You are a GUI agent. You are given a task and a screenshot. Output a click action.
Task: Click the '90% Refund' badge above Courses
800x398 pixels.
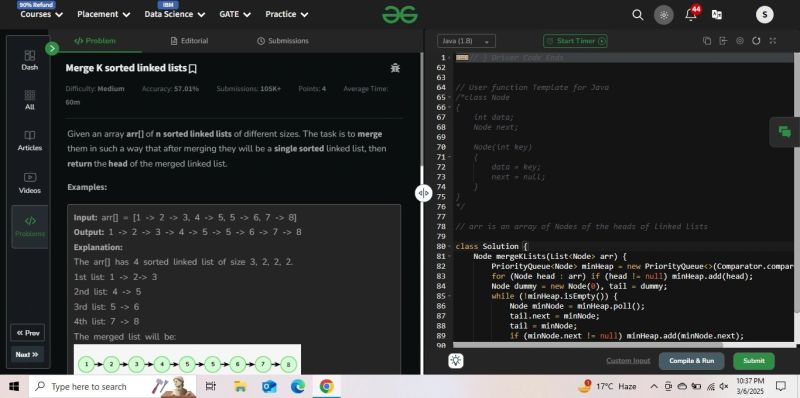tap(35, 4)
